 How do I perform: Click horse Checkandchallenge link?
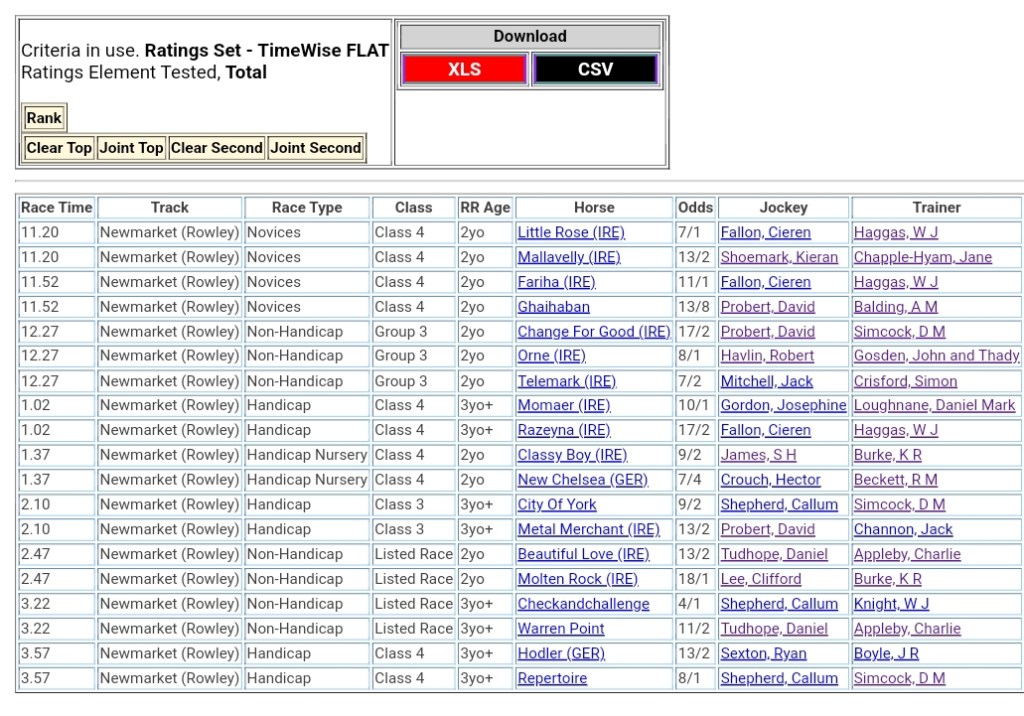click(x=583, y=604)
